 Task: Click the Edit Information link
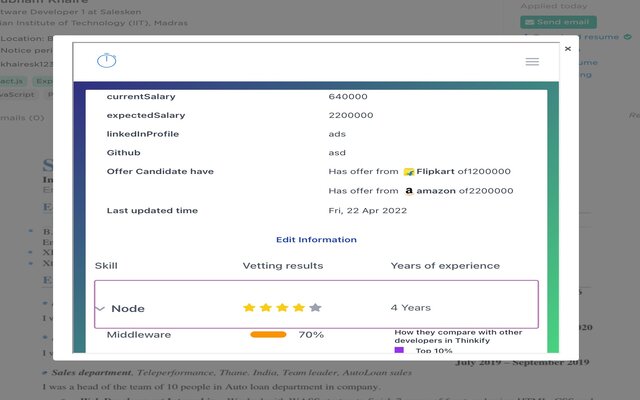pyautogui.click(x=316, y=240)
